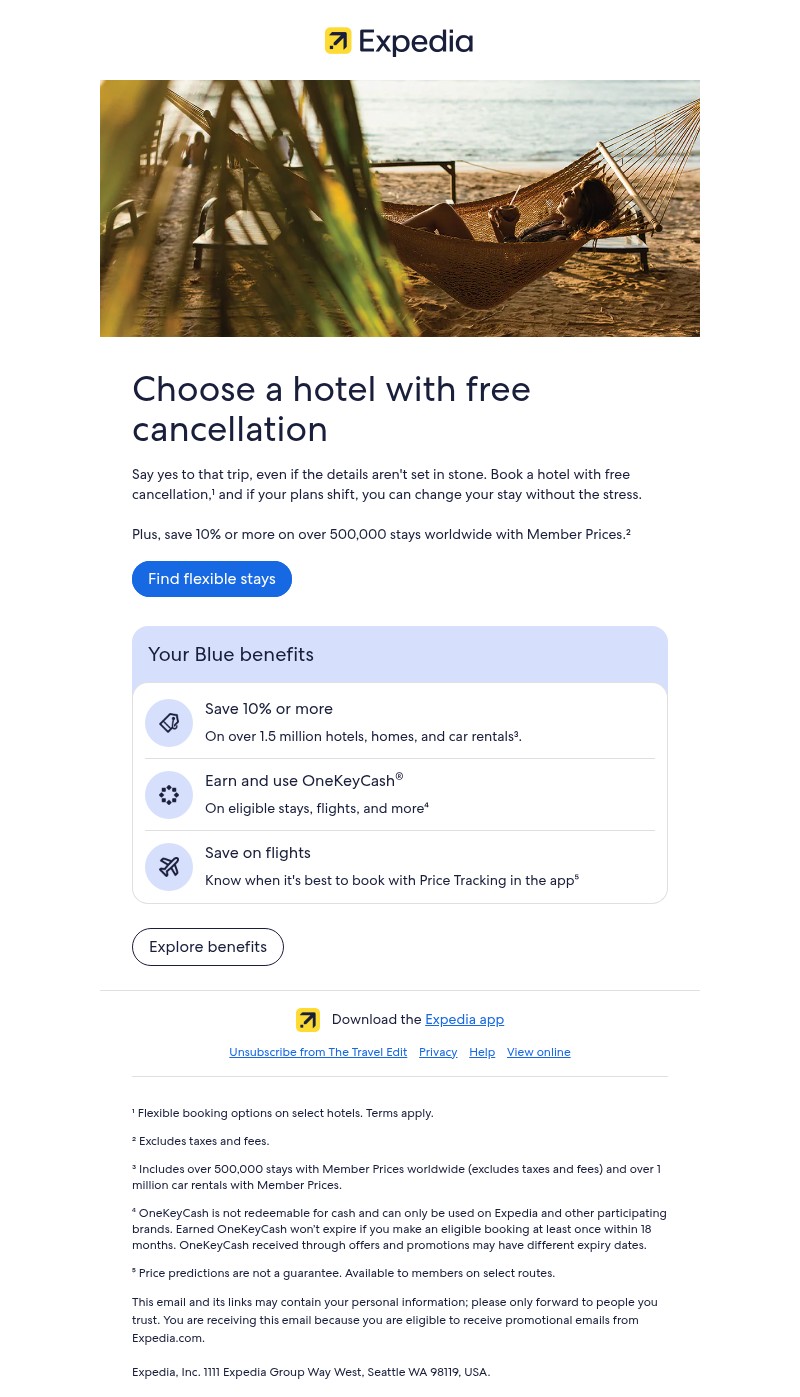Click the Save on flights benefit title
This screenshot has height=1397, width=800.
(258, 853)
